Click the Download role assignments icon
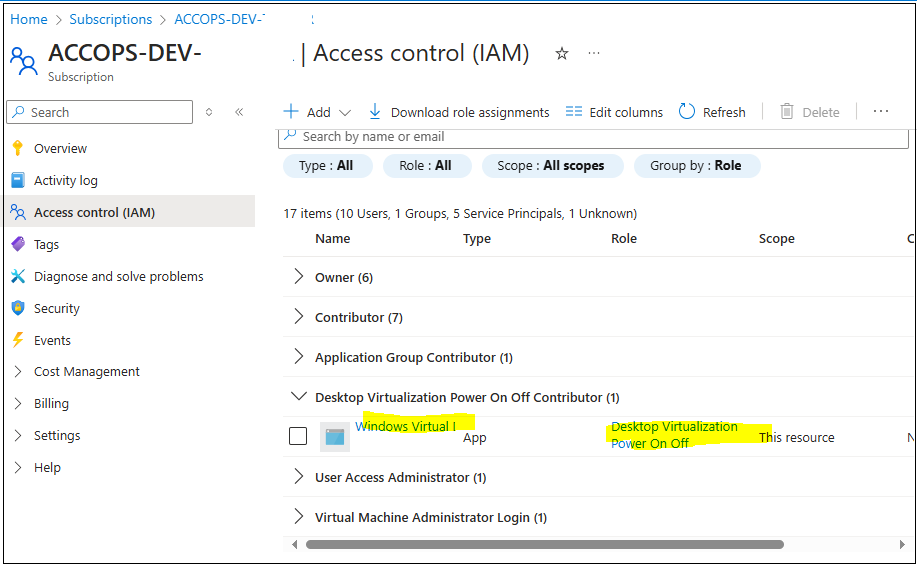Viewport: 917px width, 564px height. coord(375,112)
